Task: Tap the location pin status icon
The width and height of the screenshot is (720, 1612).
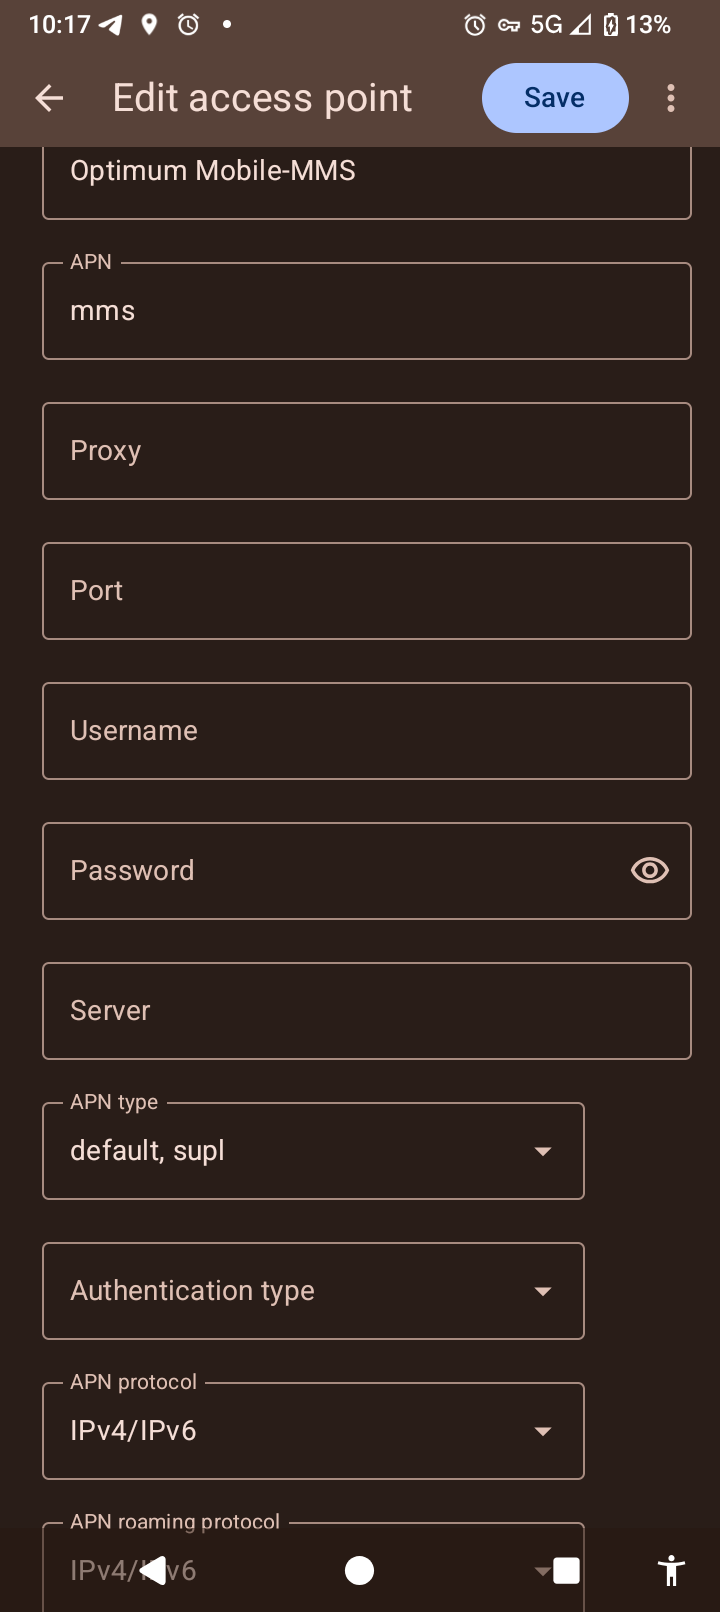Action: point(149,25)
